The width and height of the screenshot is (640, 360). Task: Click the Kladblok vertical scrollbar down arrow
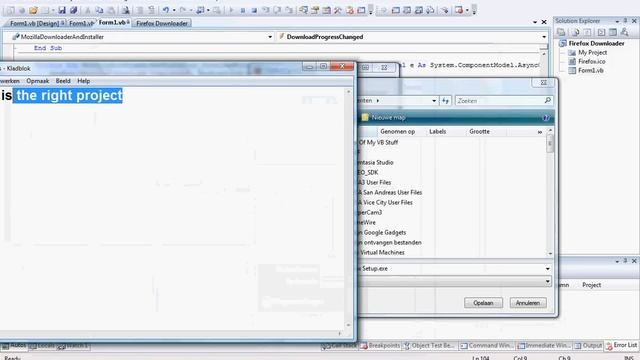point(349,325)
